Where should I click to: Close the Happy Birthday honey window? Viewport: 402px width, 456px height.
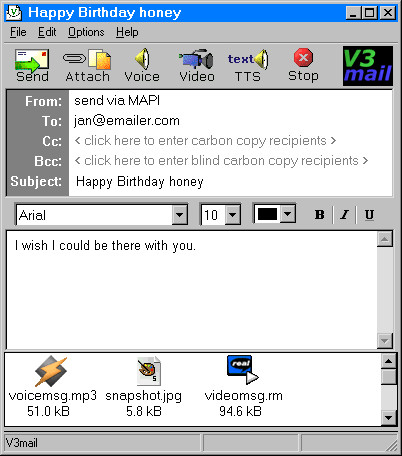coord(388,13)
